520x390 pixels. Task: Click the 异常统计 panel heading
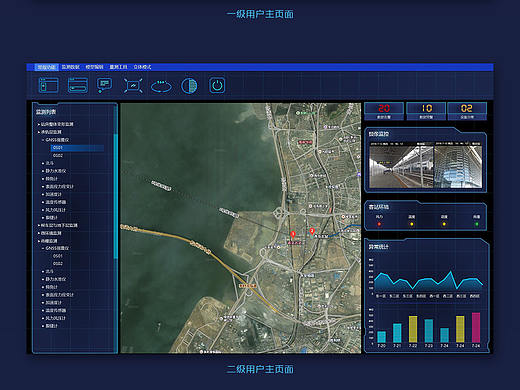point(379,247)
